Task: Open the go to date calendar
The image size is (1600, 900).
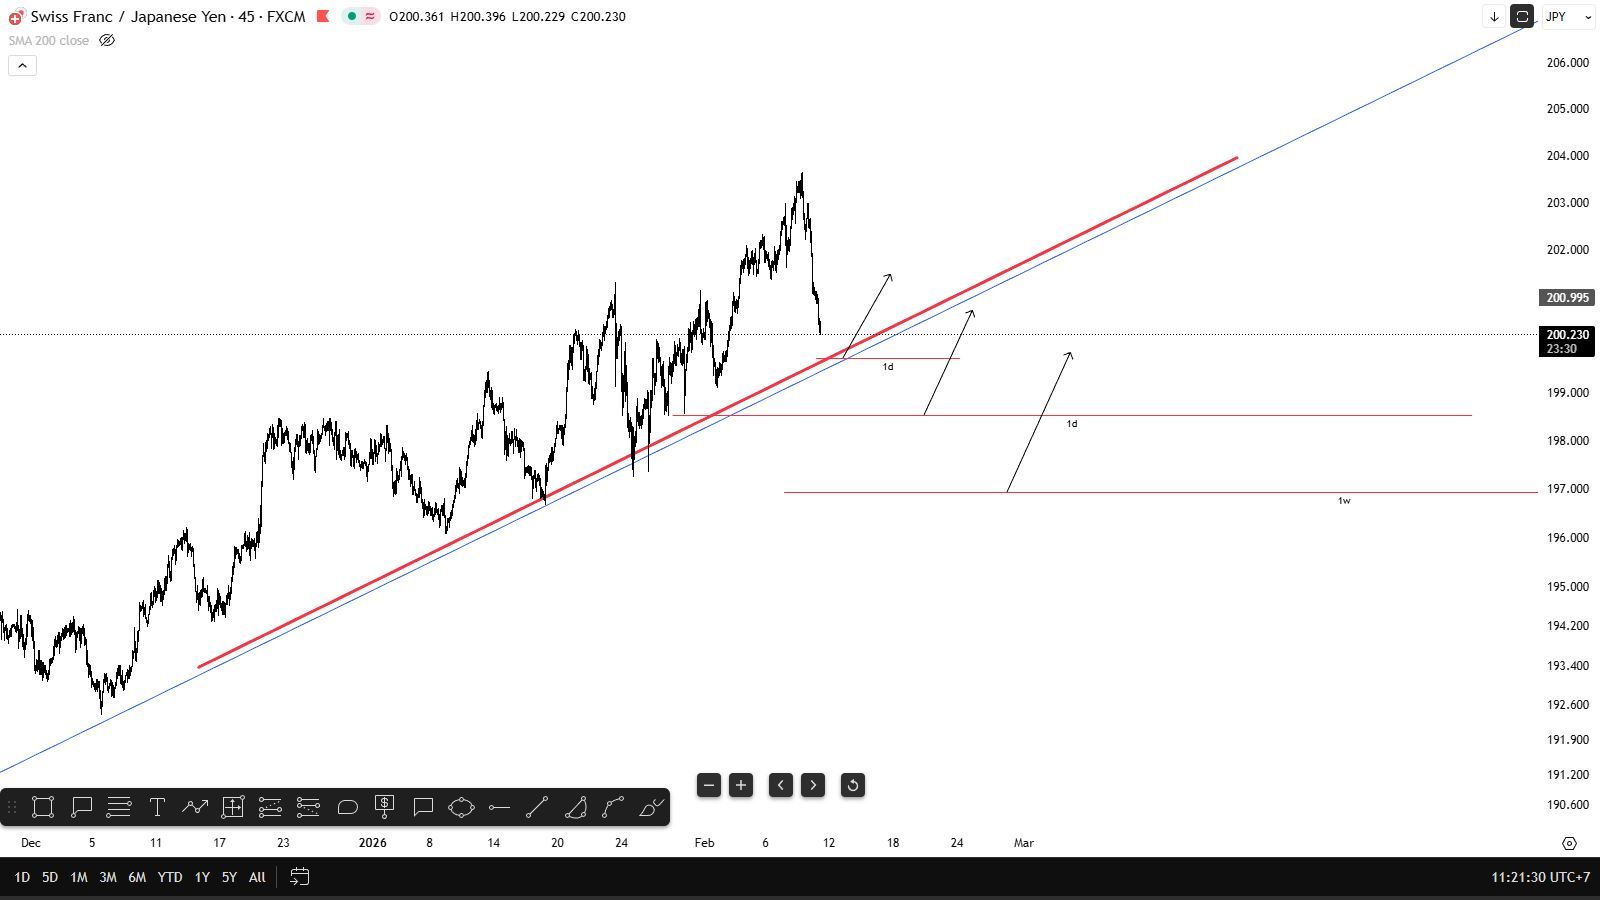Action: 299,877
